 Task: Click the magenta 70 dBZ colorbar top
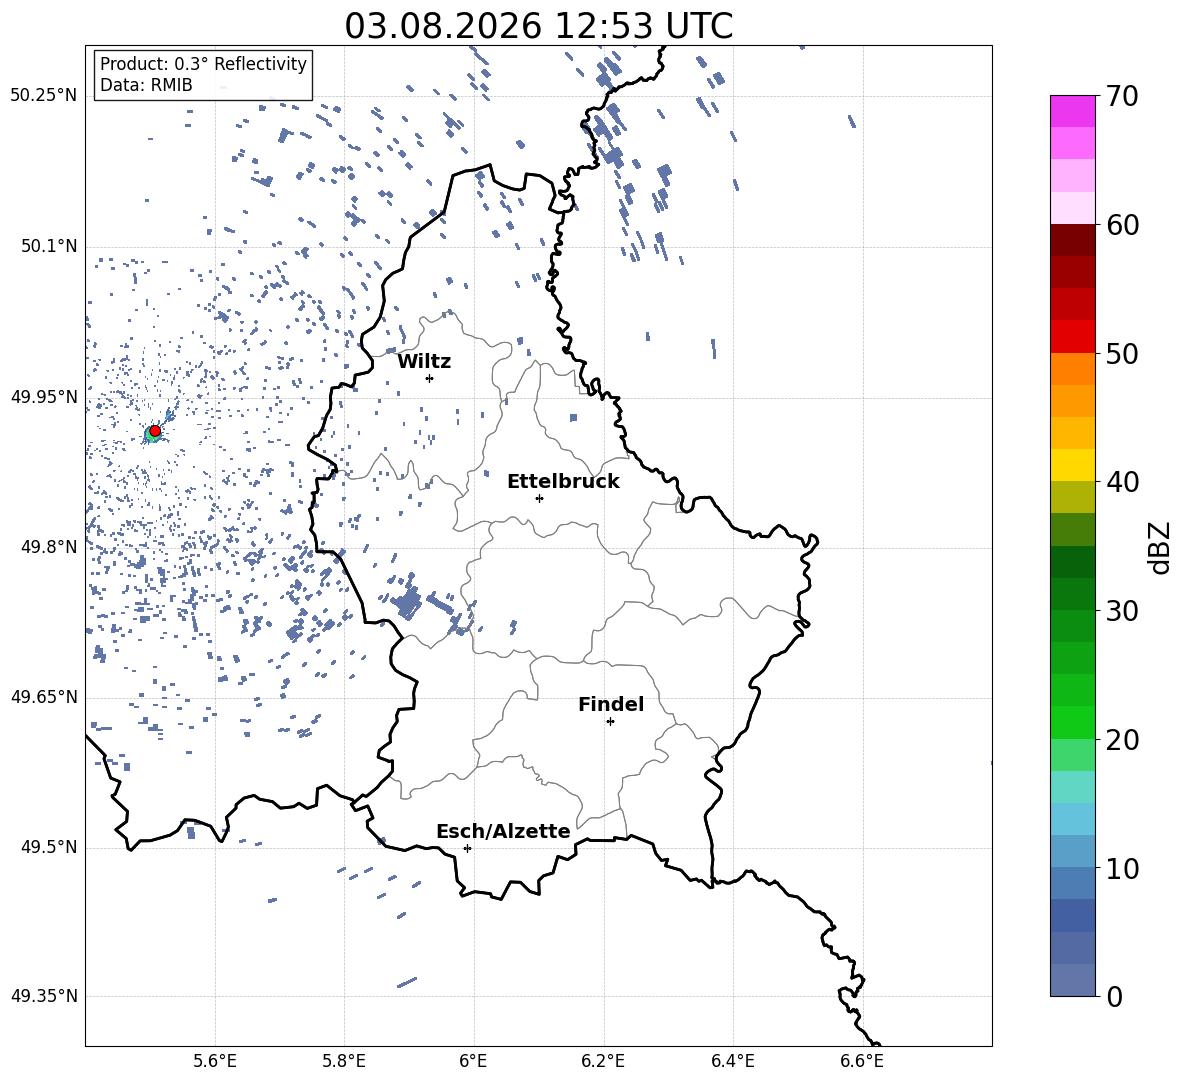(x=1072, y=111)
